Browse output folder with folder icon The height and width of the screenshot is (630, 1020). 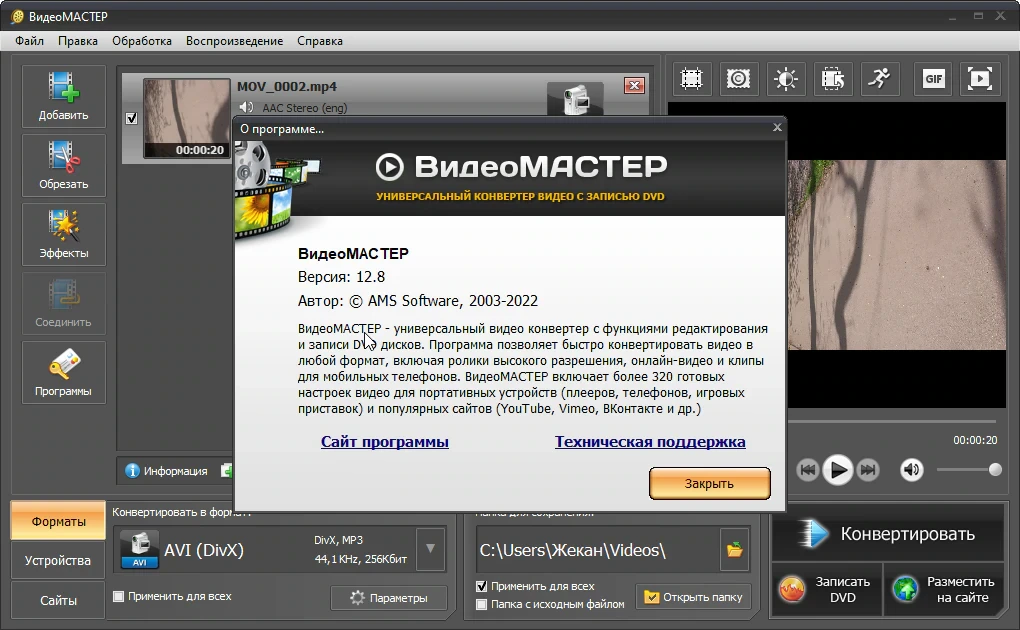click(734, 549)
